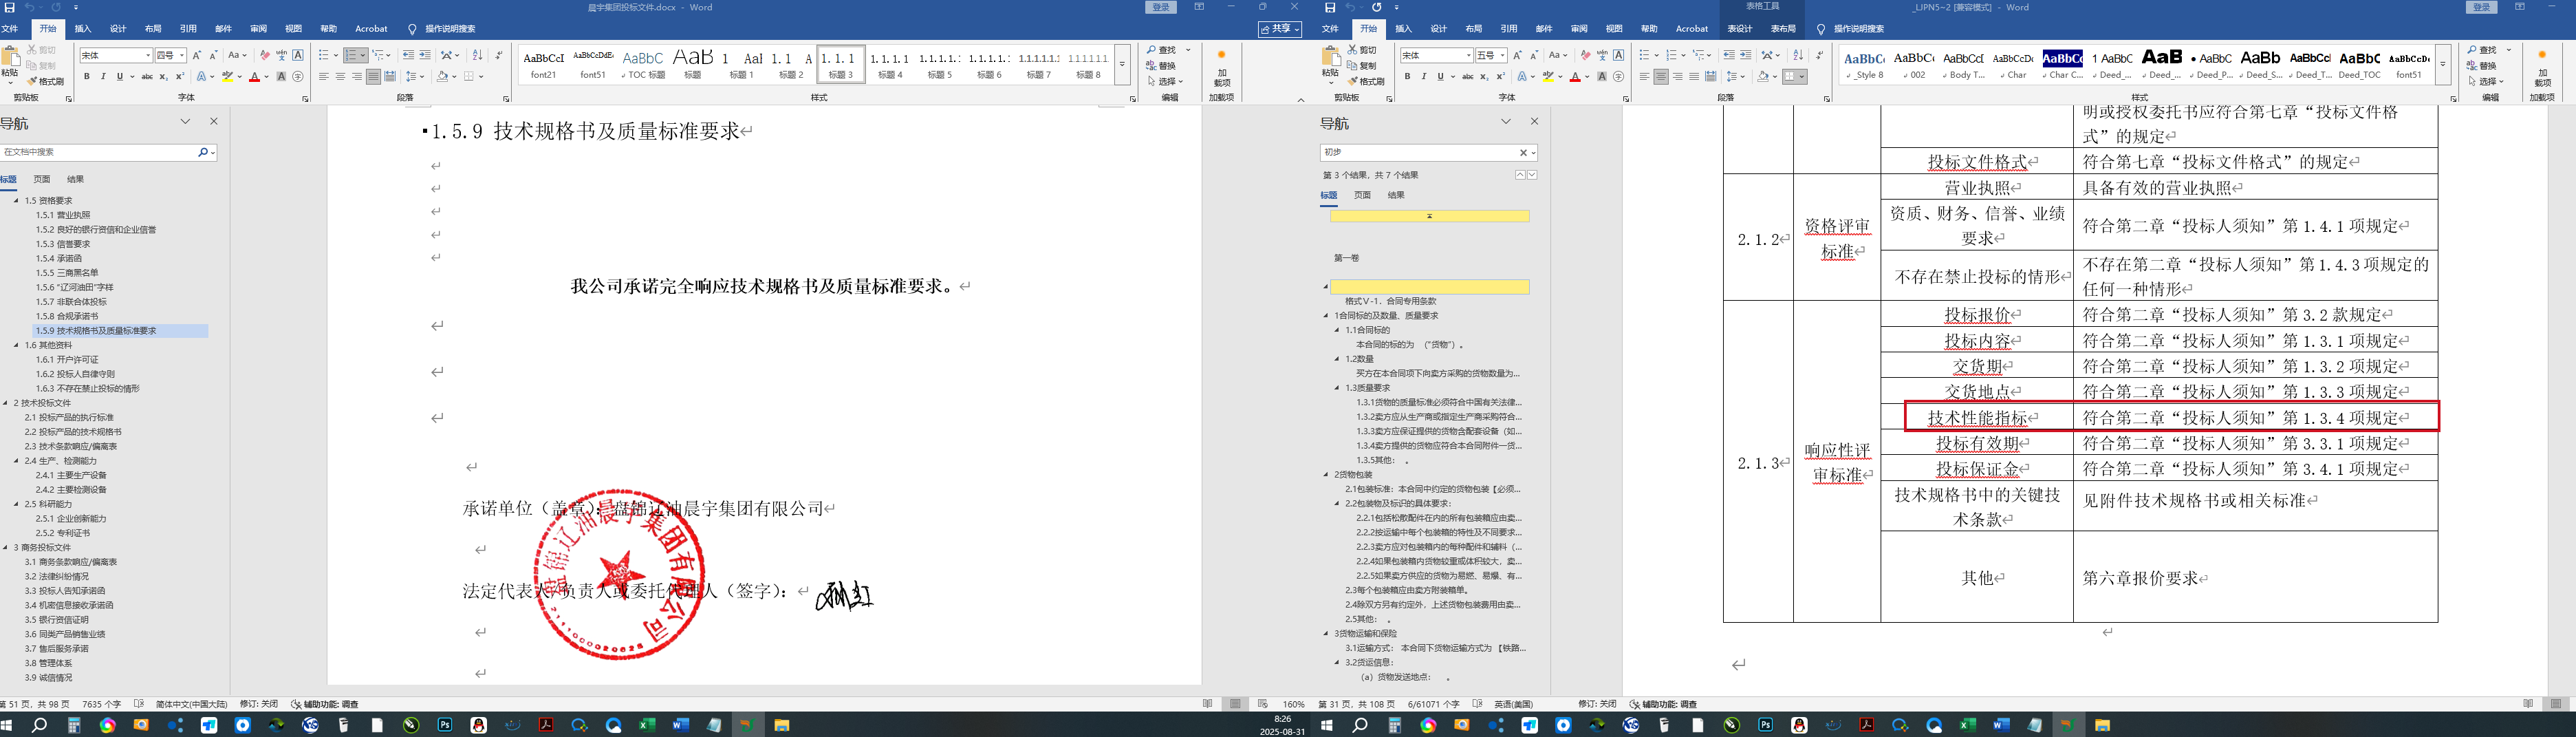
Task: Click the save icon in left Word window
Action: [x=10, y=7]
